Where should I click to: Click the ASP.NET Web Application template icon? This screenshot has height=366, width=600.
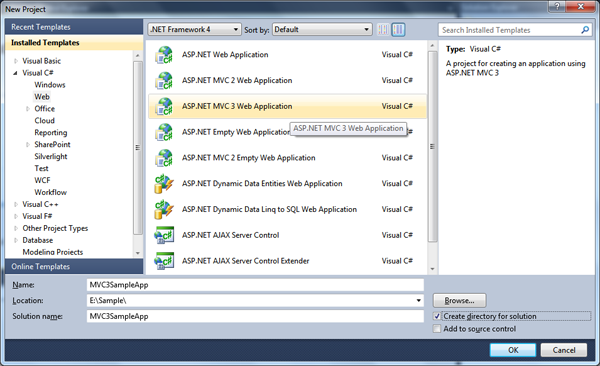[164, 55]
